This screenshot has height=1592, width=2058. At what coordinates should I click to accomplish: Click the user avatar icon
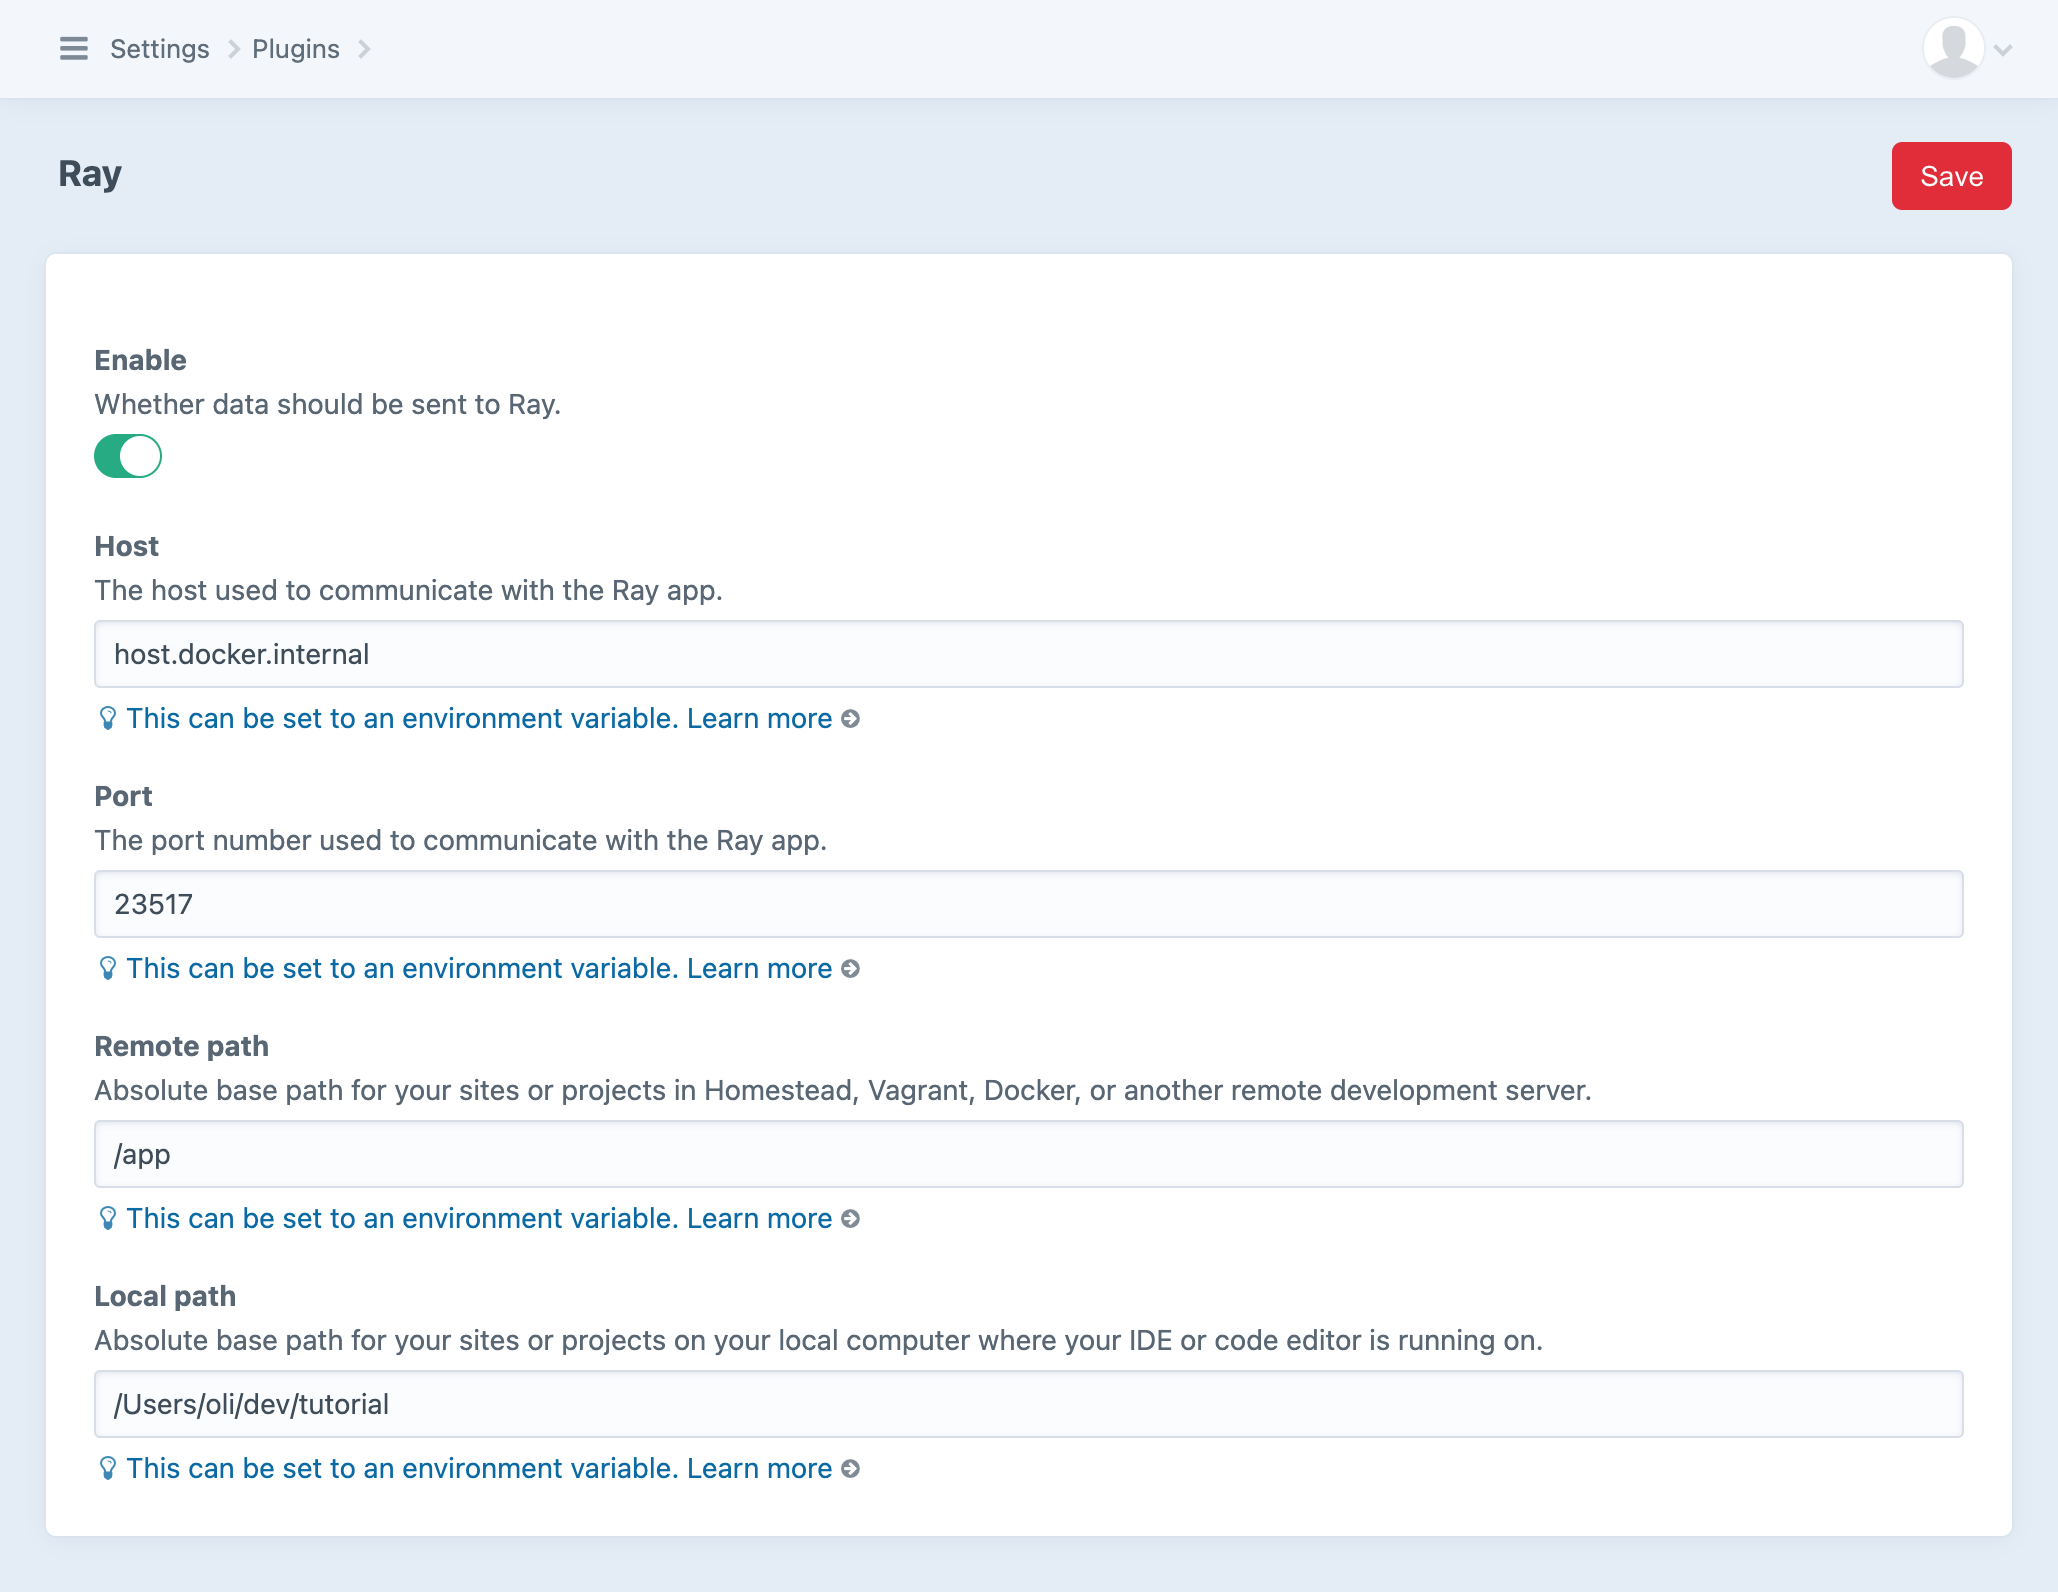1953,48
